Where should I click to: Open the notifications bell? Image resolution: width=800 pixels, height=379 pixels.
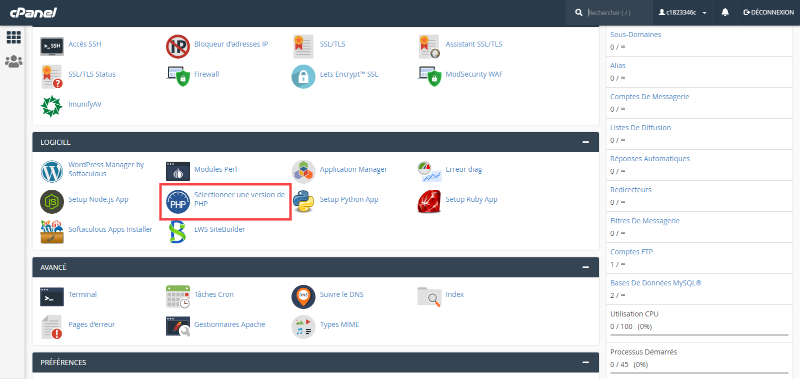(725, 12)
